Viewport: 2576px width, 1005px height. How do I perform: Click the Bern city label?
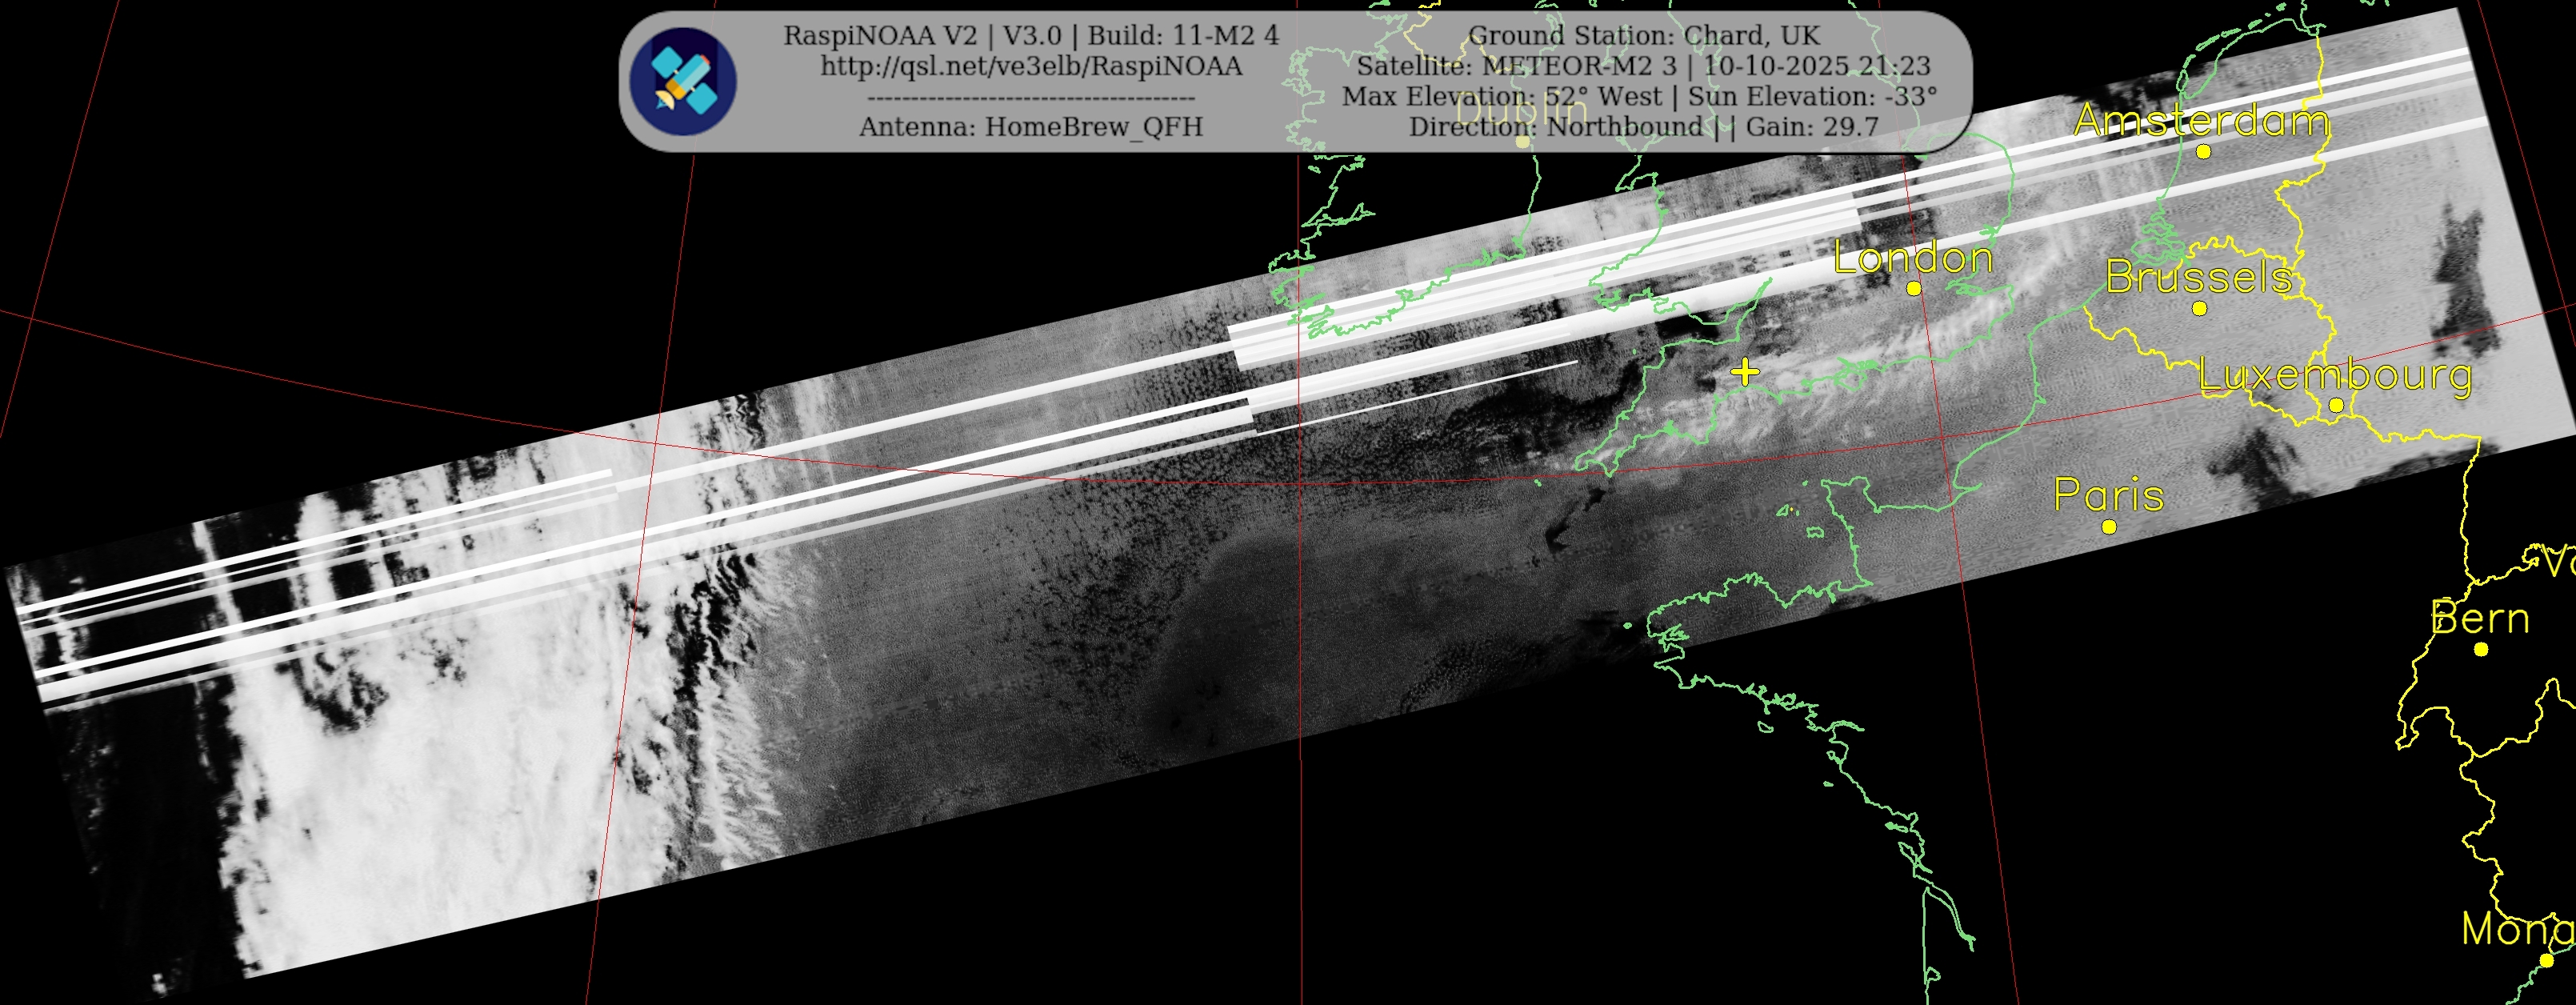click(x=2480, y=618)
